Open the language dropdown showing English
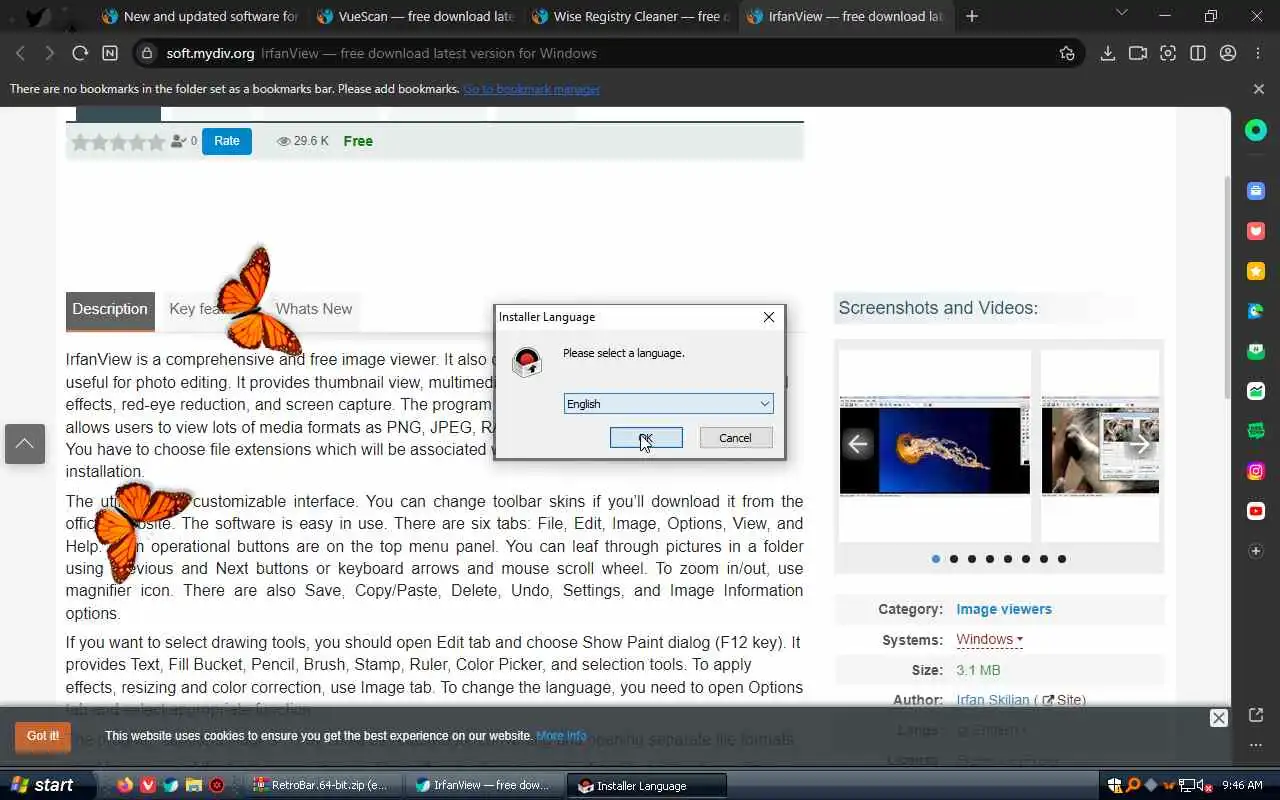The width and height of the screenshot is (1280, 800). pos(668,404)
